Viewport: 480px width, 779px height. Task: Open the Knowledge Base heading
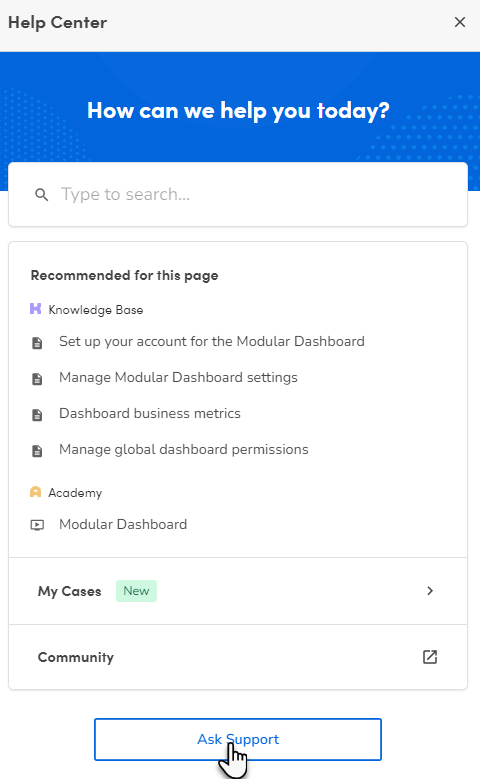click(x=96, y=310)
